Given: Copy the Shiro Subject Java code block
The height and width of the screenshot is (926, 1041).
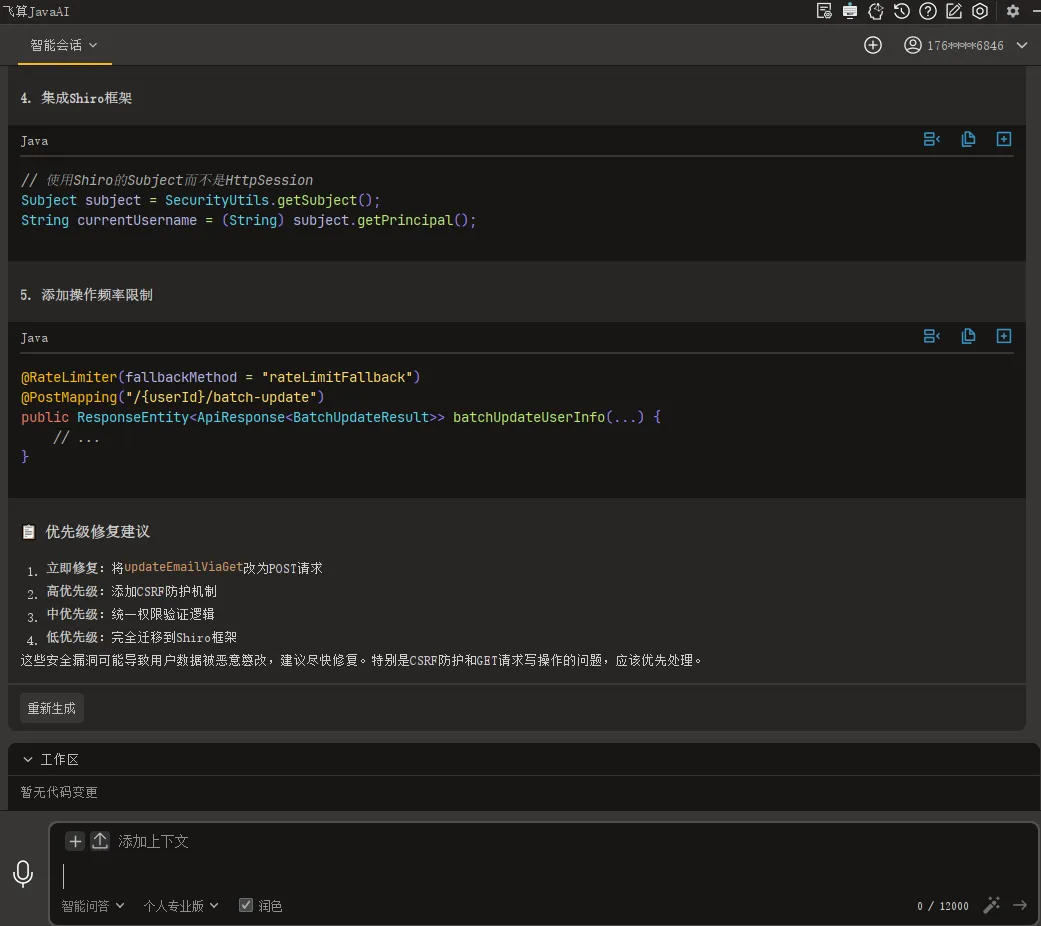Looking at the screenshot, I should pos(969,139).
